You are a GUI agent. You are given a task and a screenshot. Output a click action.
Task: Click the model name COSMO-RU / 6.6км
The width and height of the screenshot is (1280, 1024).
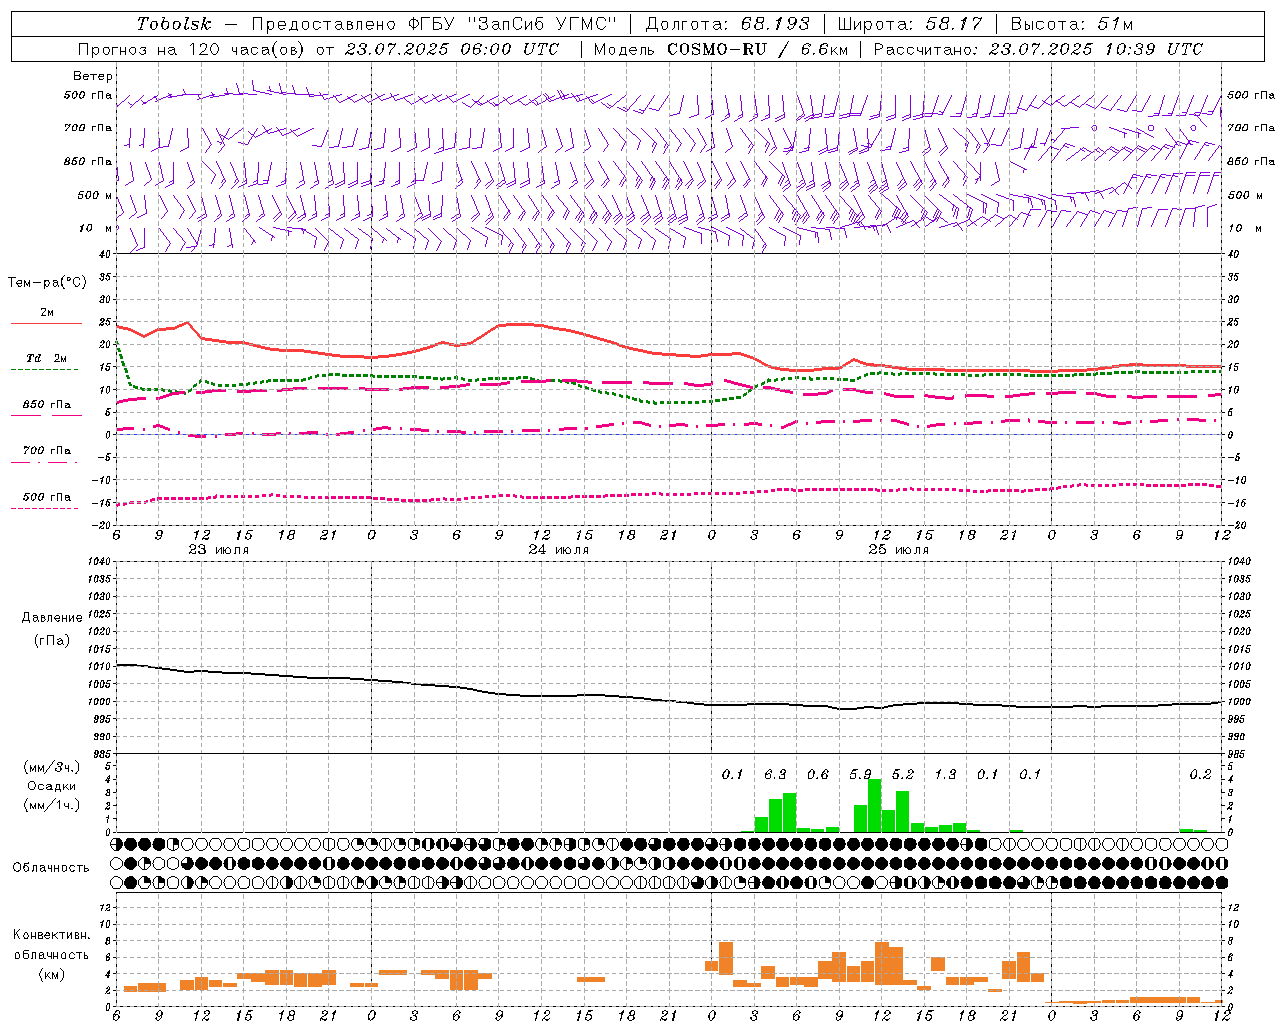click(757, 49)
